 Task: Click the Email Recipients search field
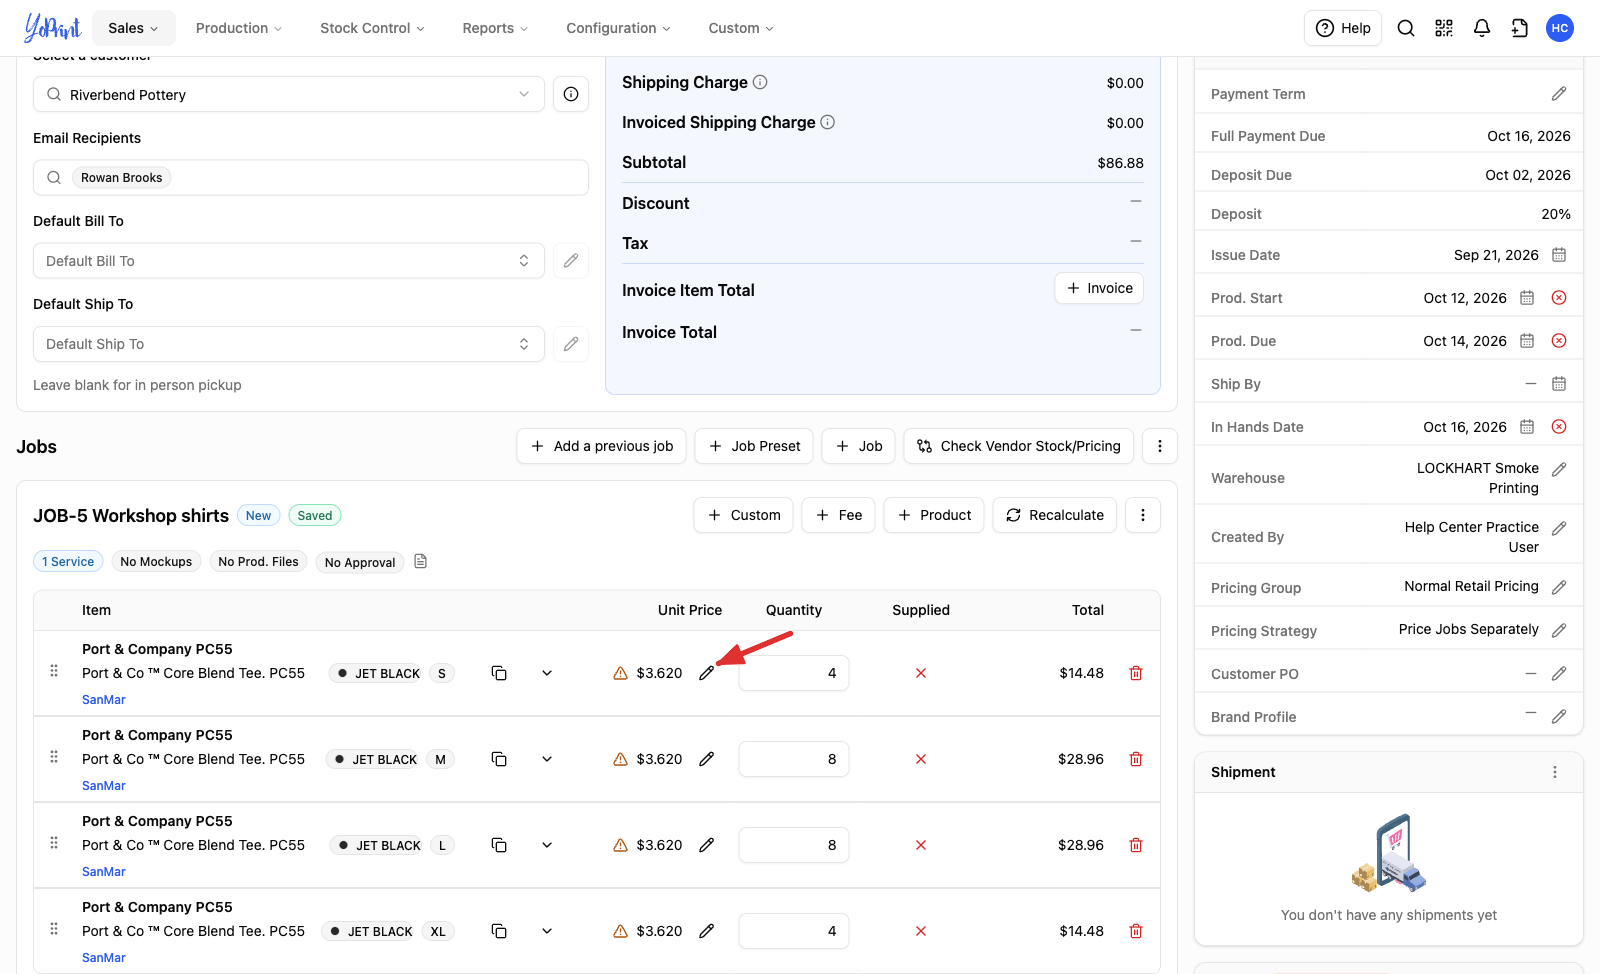point(311,178)
